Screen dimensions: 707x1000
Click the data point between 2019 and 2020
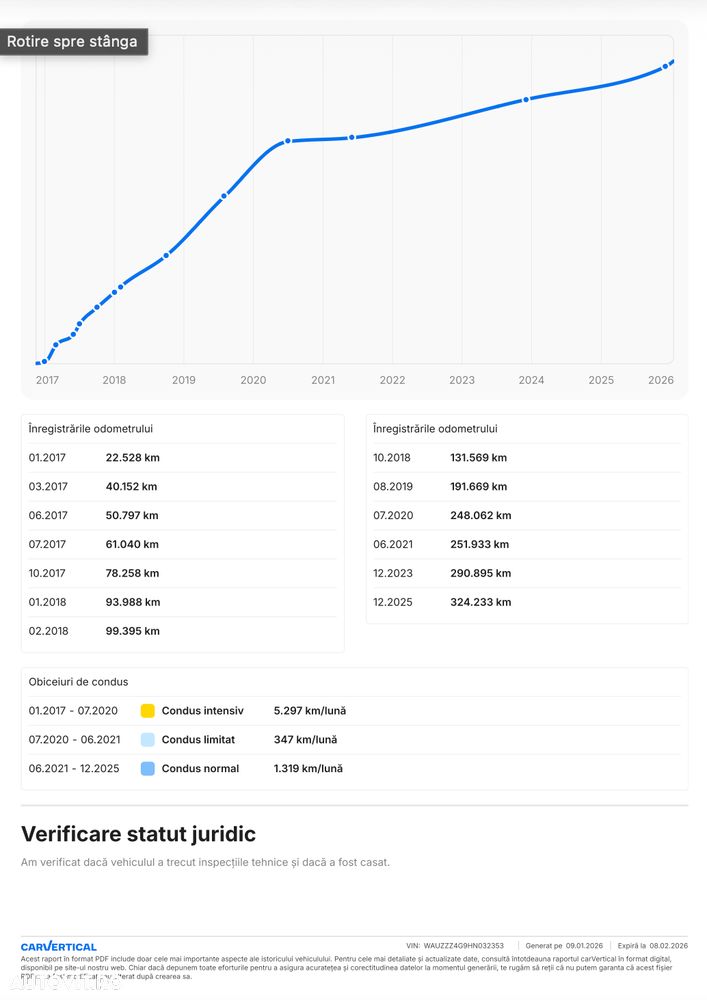click(x=224, y=195)
